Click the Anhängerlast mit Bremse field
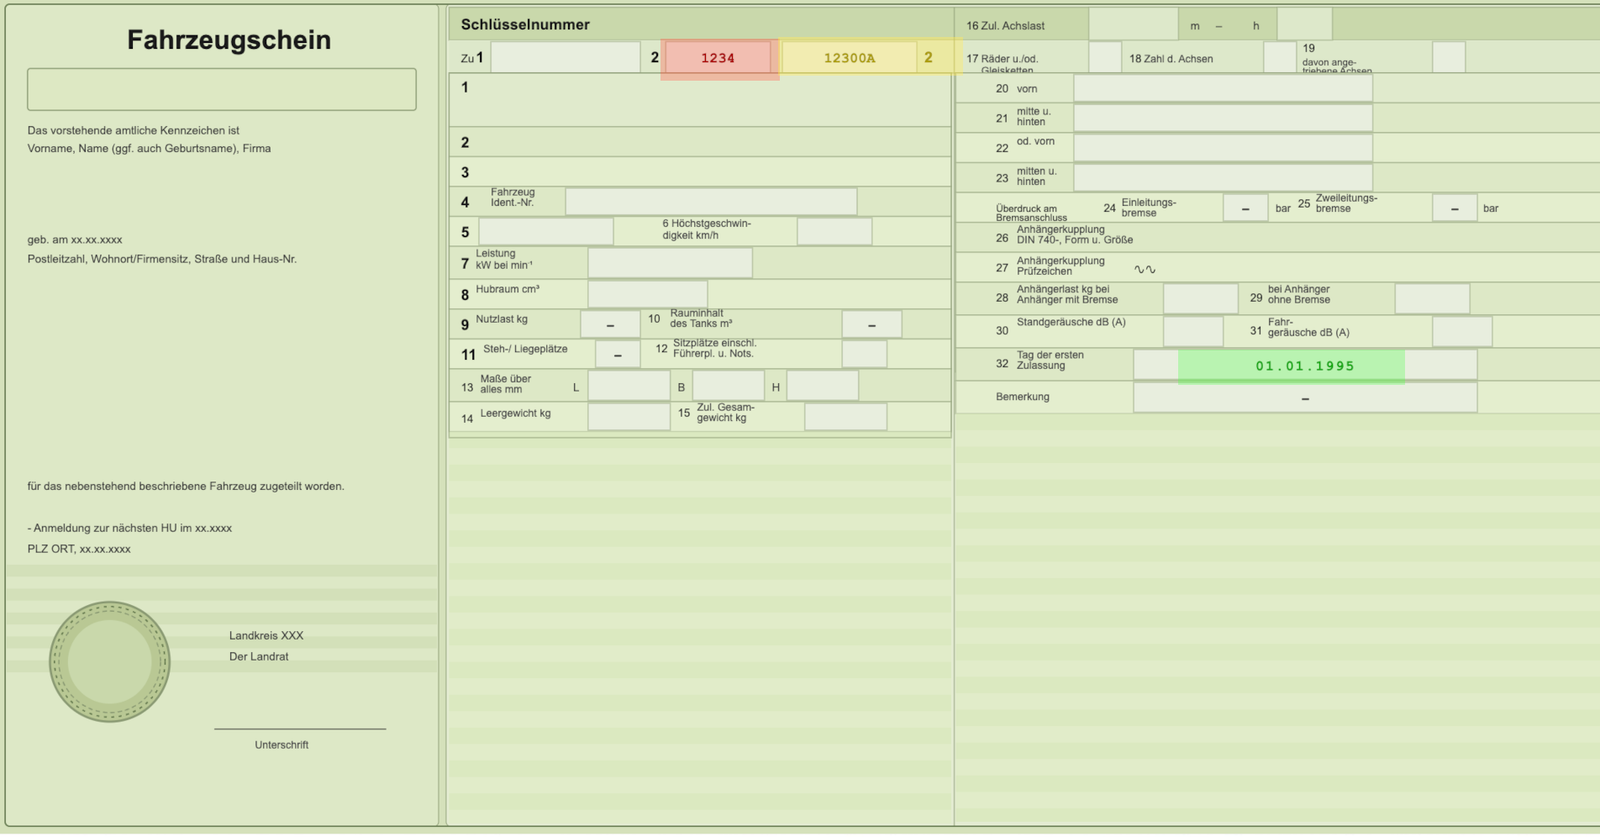The width and height of the screenshot is (1600, 837). pyautogui.click(x=1200, y=298)
